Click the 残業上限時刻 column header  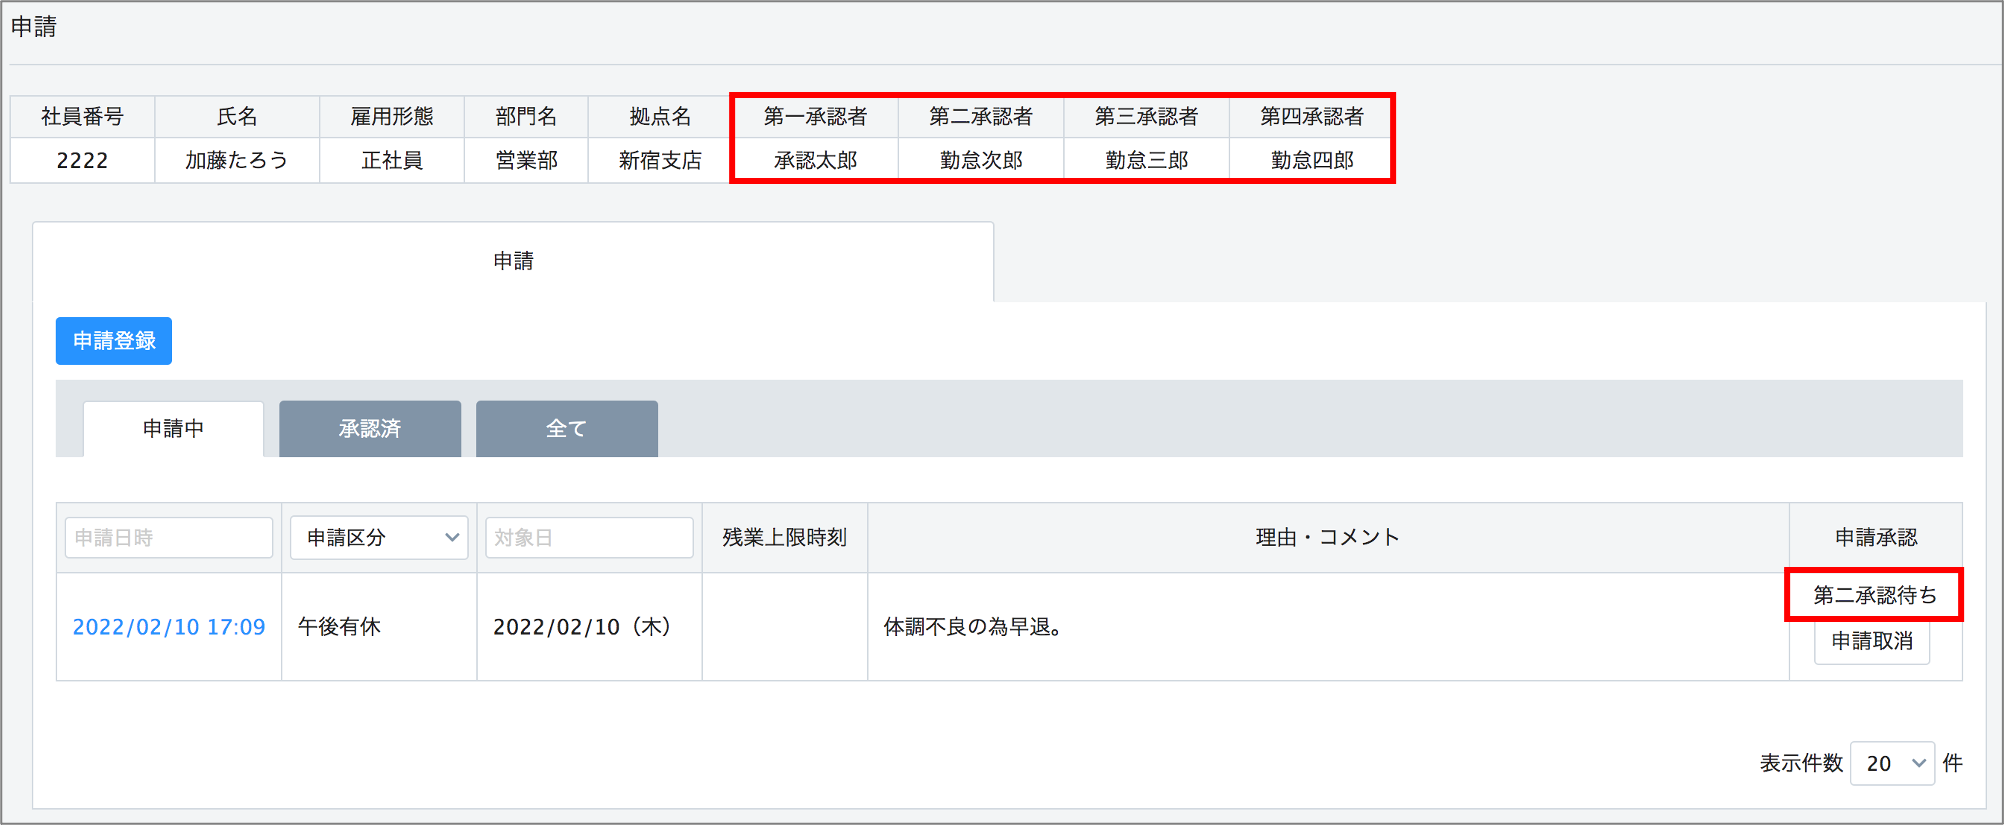785,538
